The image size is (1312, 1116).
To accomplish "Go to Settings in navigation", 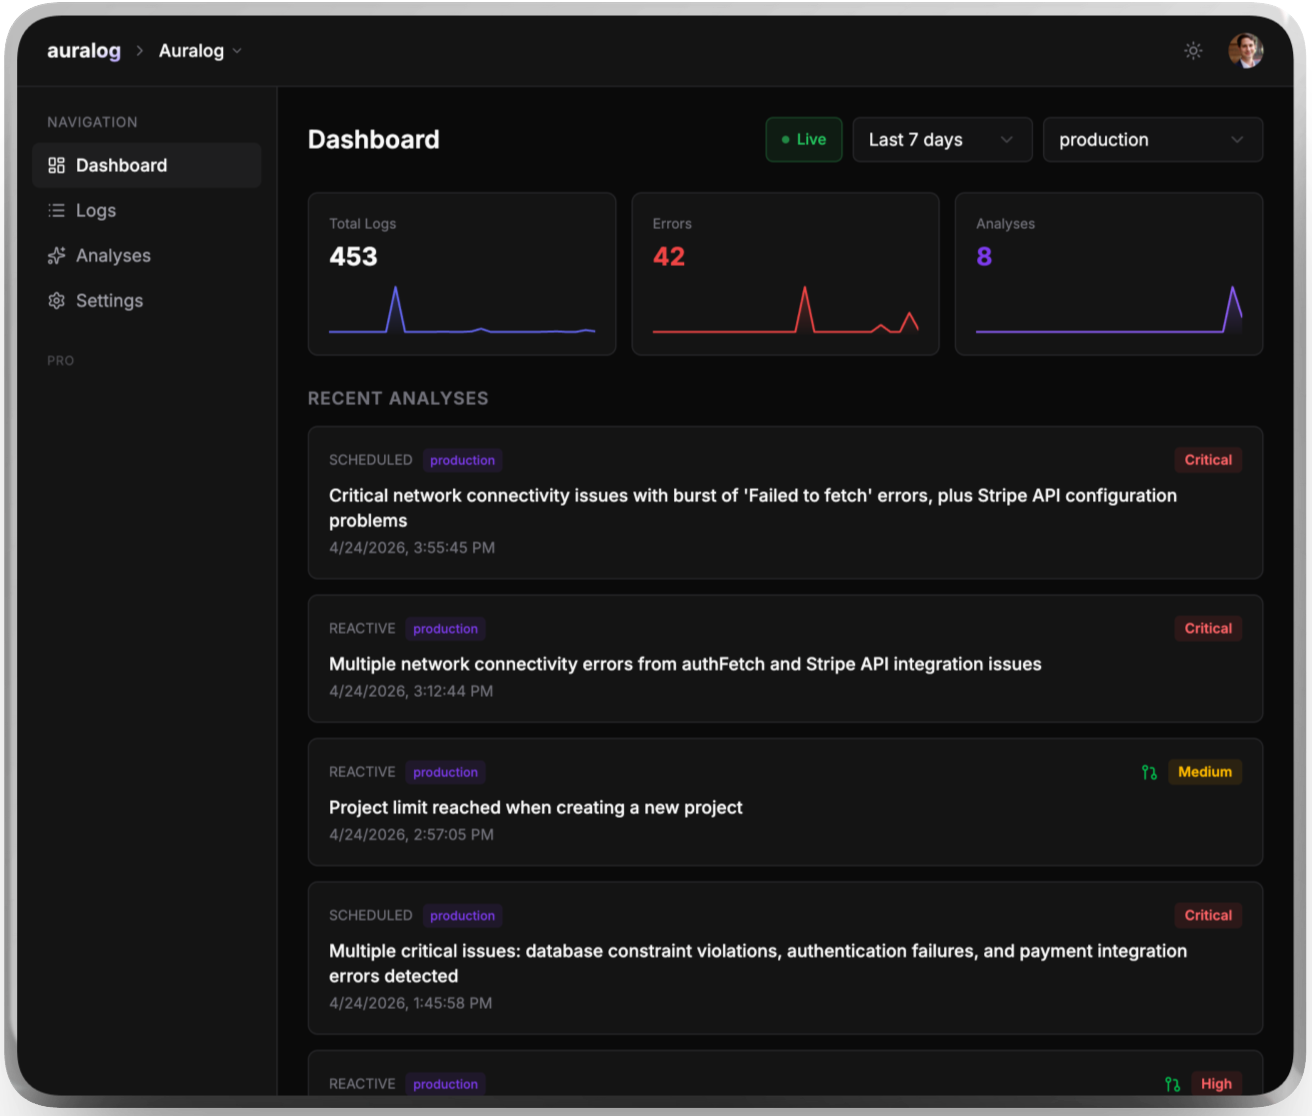I will point(147,300).
